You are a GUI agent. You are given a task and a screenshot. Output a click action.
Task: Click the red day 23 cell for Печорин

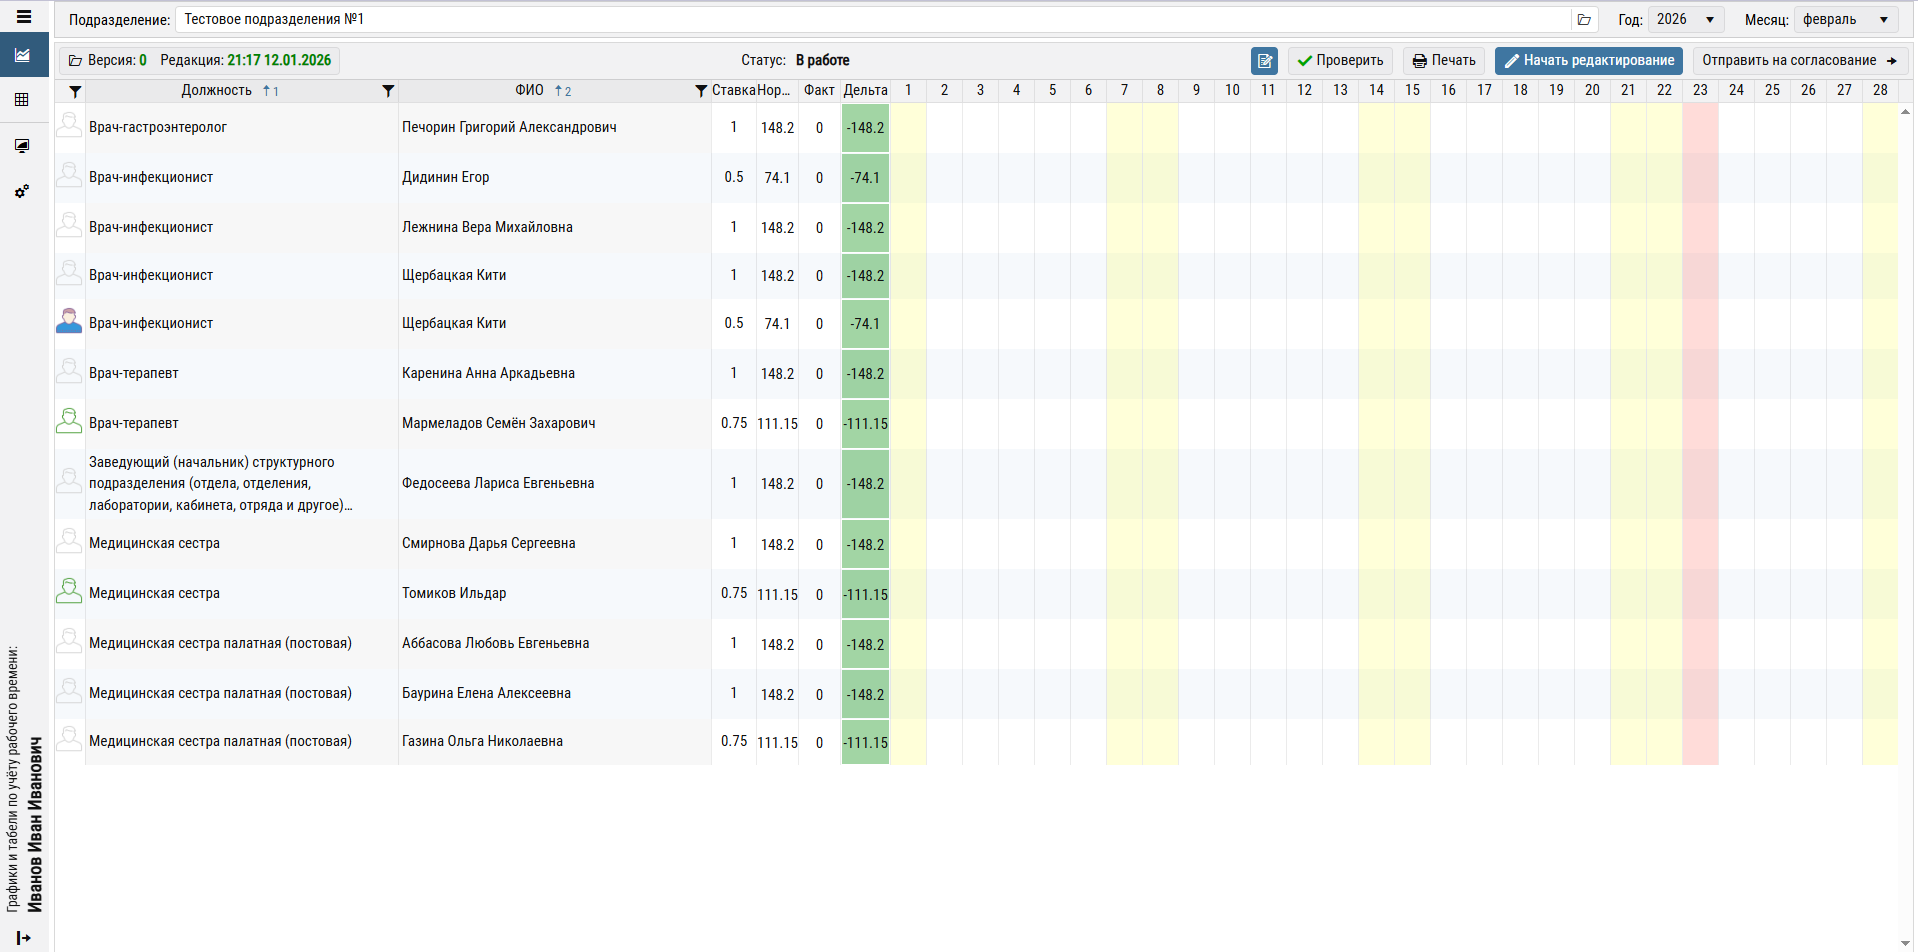pos(1700,128)
